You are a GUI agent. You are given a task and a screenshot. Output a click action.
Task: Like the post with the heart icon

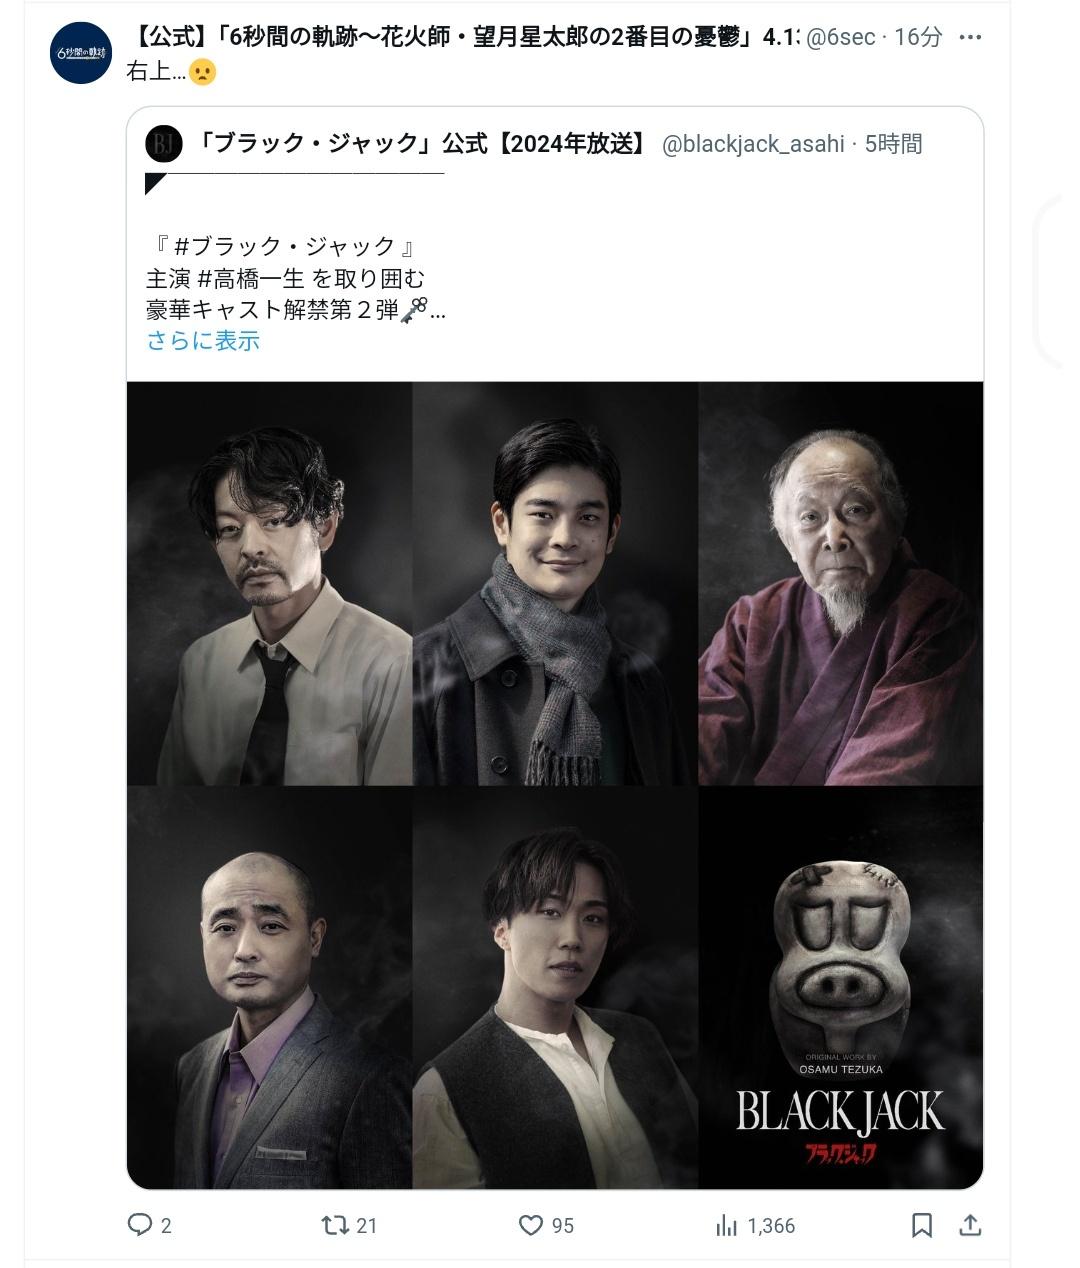[531, 1225]
